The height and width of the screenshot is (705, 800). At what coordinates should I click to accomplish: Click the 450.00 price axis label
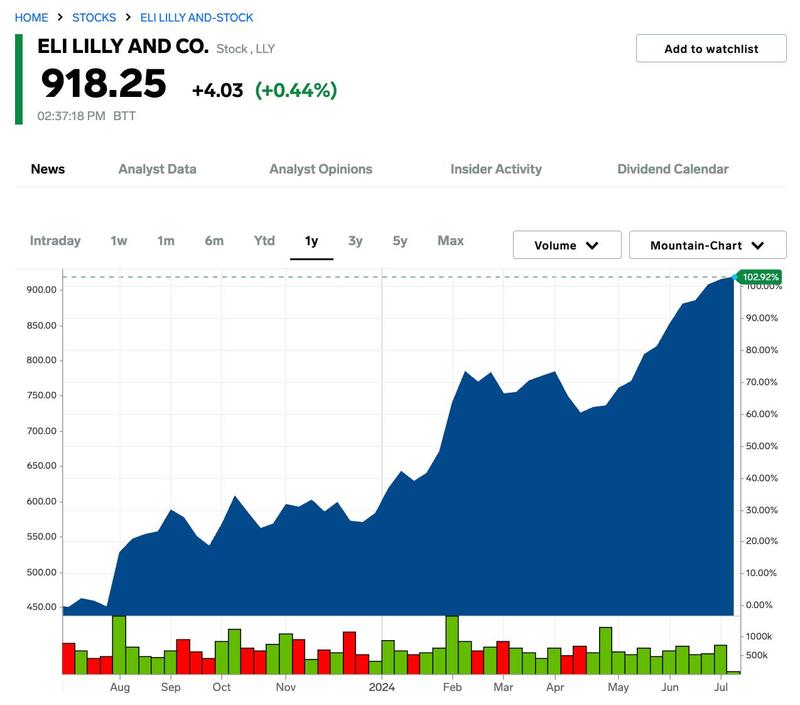coord(41,607)
